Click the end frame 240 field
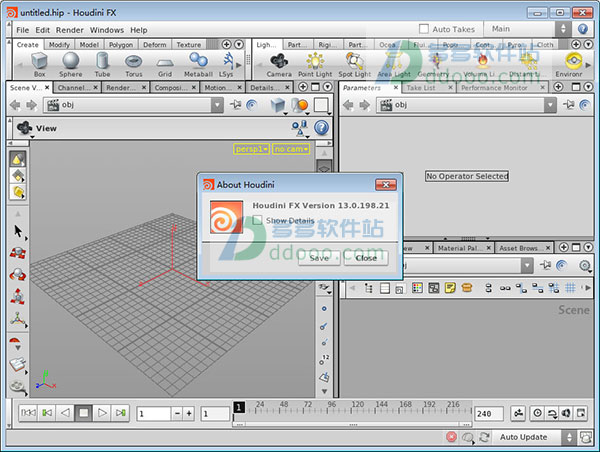Image resolution: width=600 pixels, height=452 pixels. click(489, 414)
